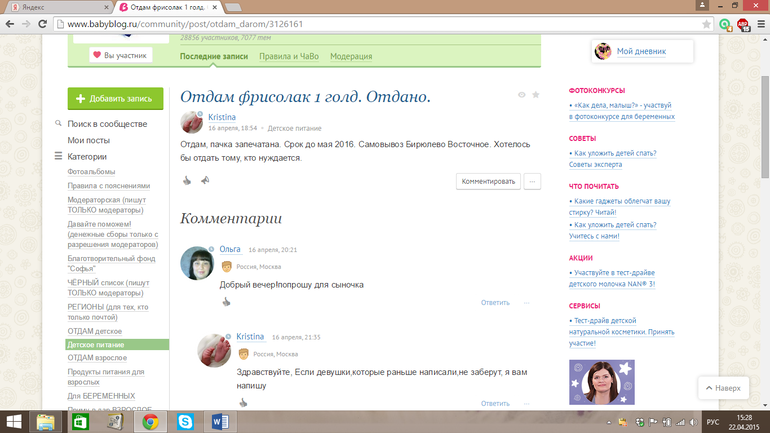Click the megaphone share icon under the post

pos(205,181)
